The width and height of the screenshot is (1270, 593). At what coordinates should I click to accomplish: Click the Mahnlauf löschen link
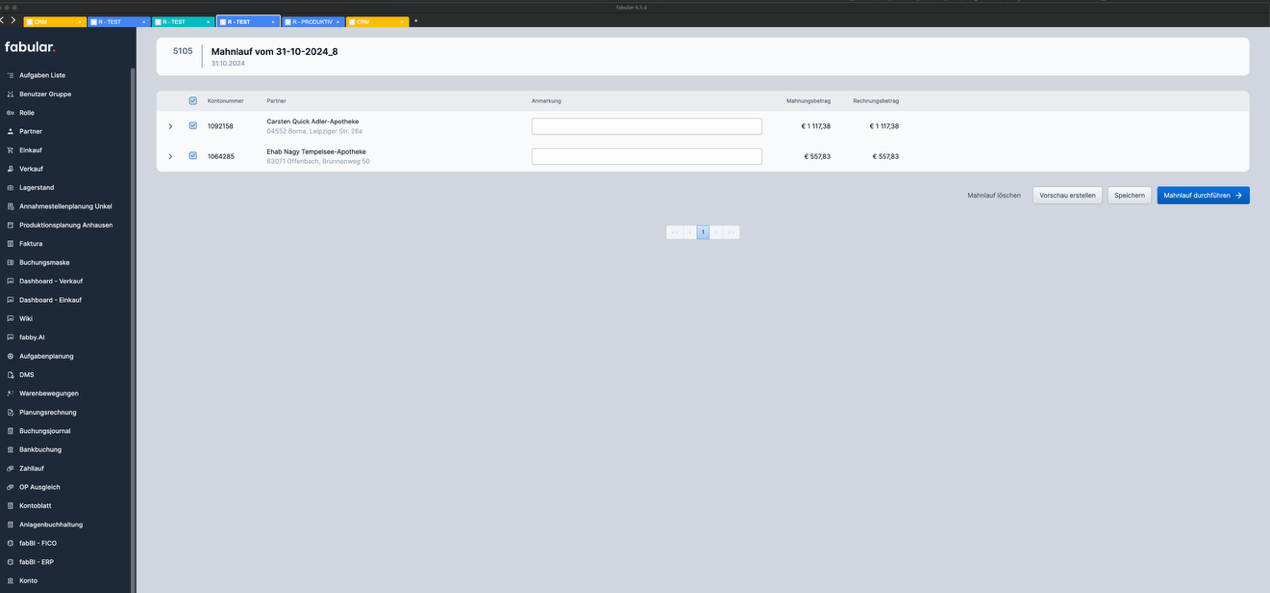point(994,196)
